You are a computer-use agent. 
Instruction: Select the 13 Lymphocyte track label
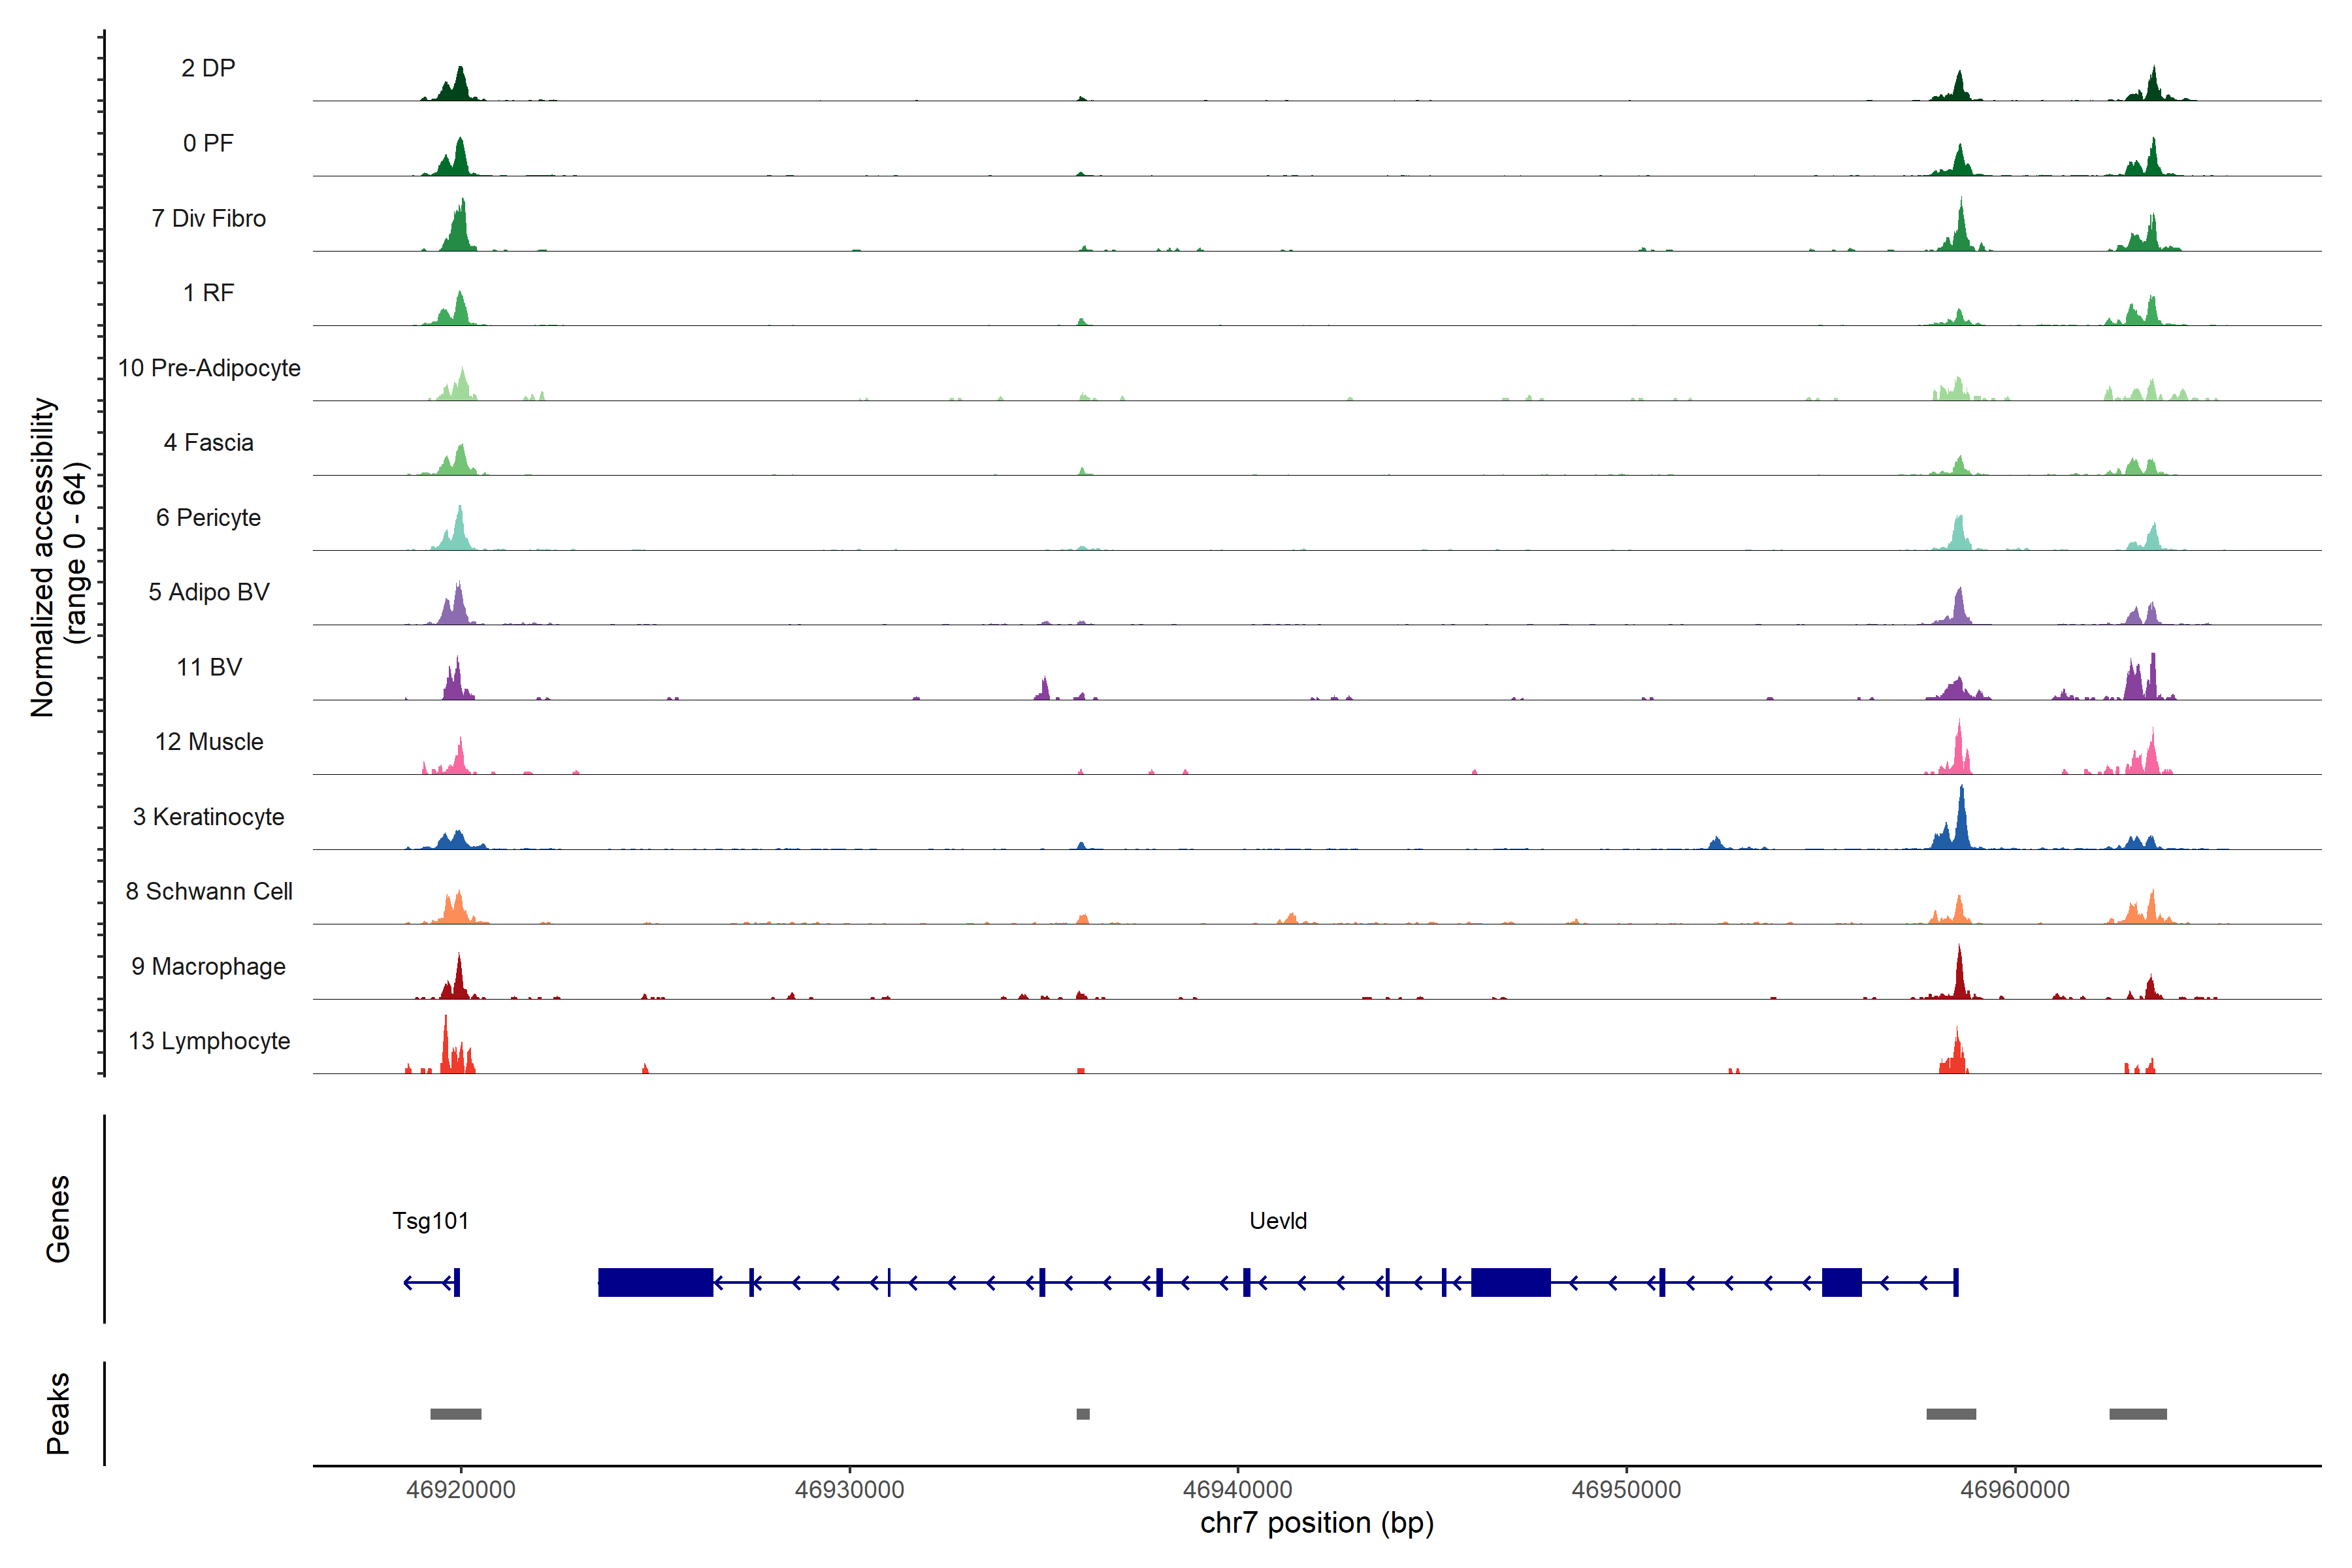209,1041
